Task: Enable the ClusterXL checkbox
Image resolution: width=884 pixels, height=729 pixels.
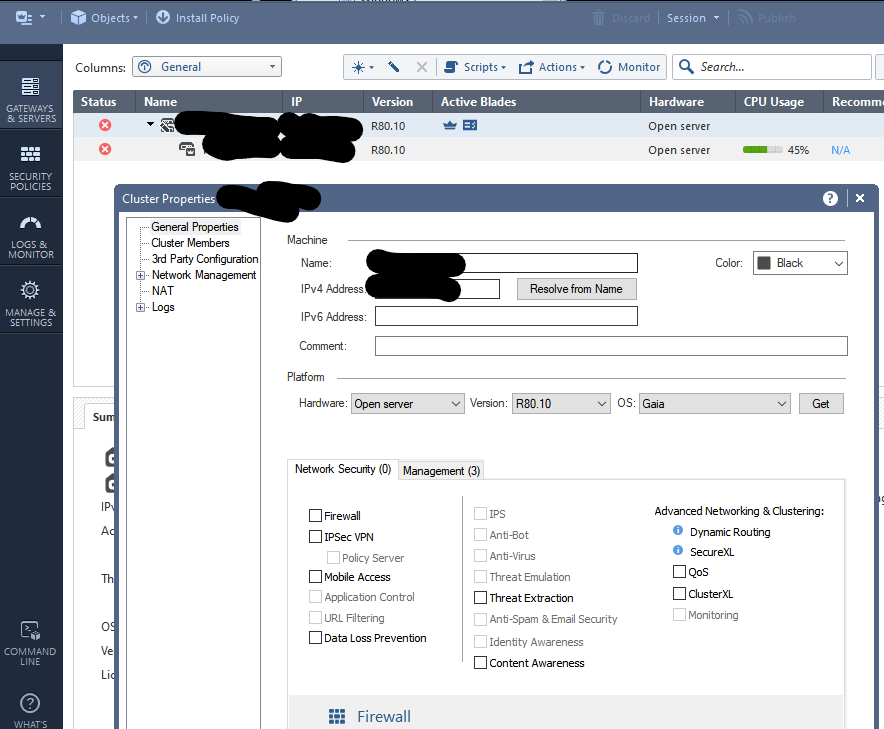Action: [x=679, y=593]
